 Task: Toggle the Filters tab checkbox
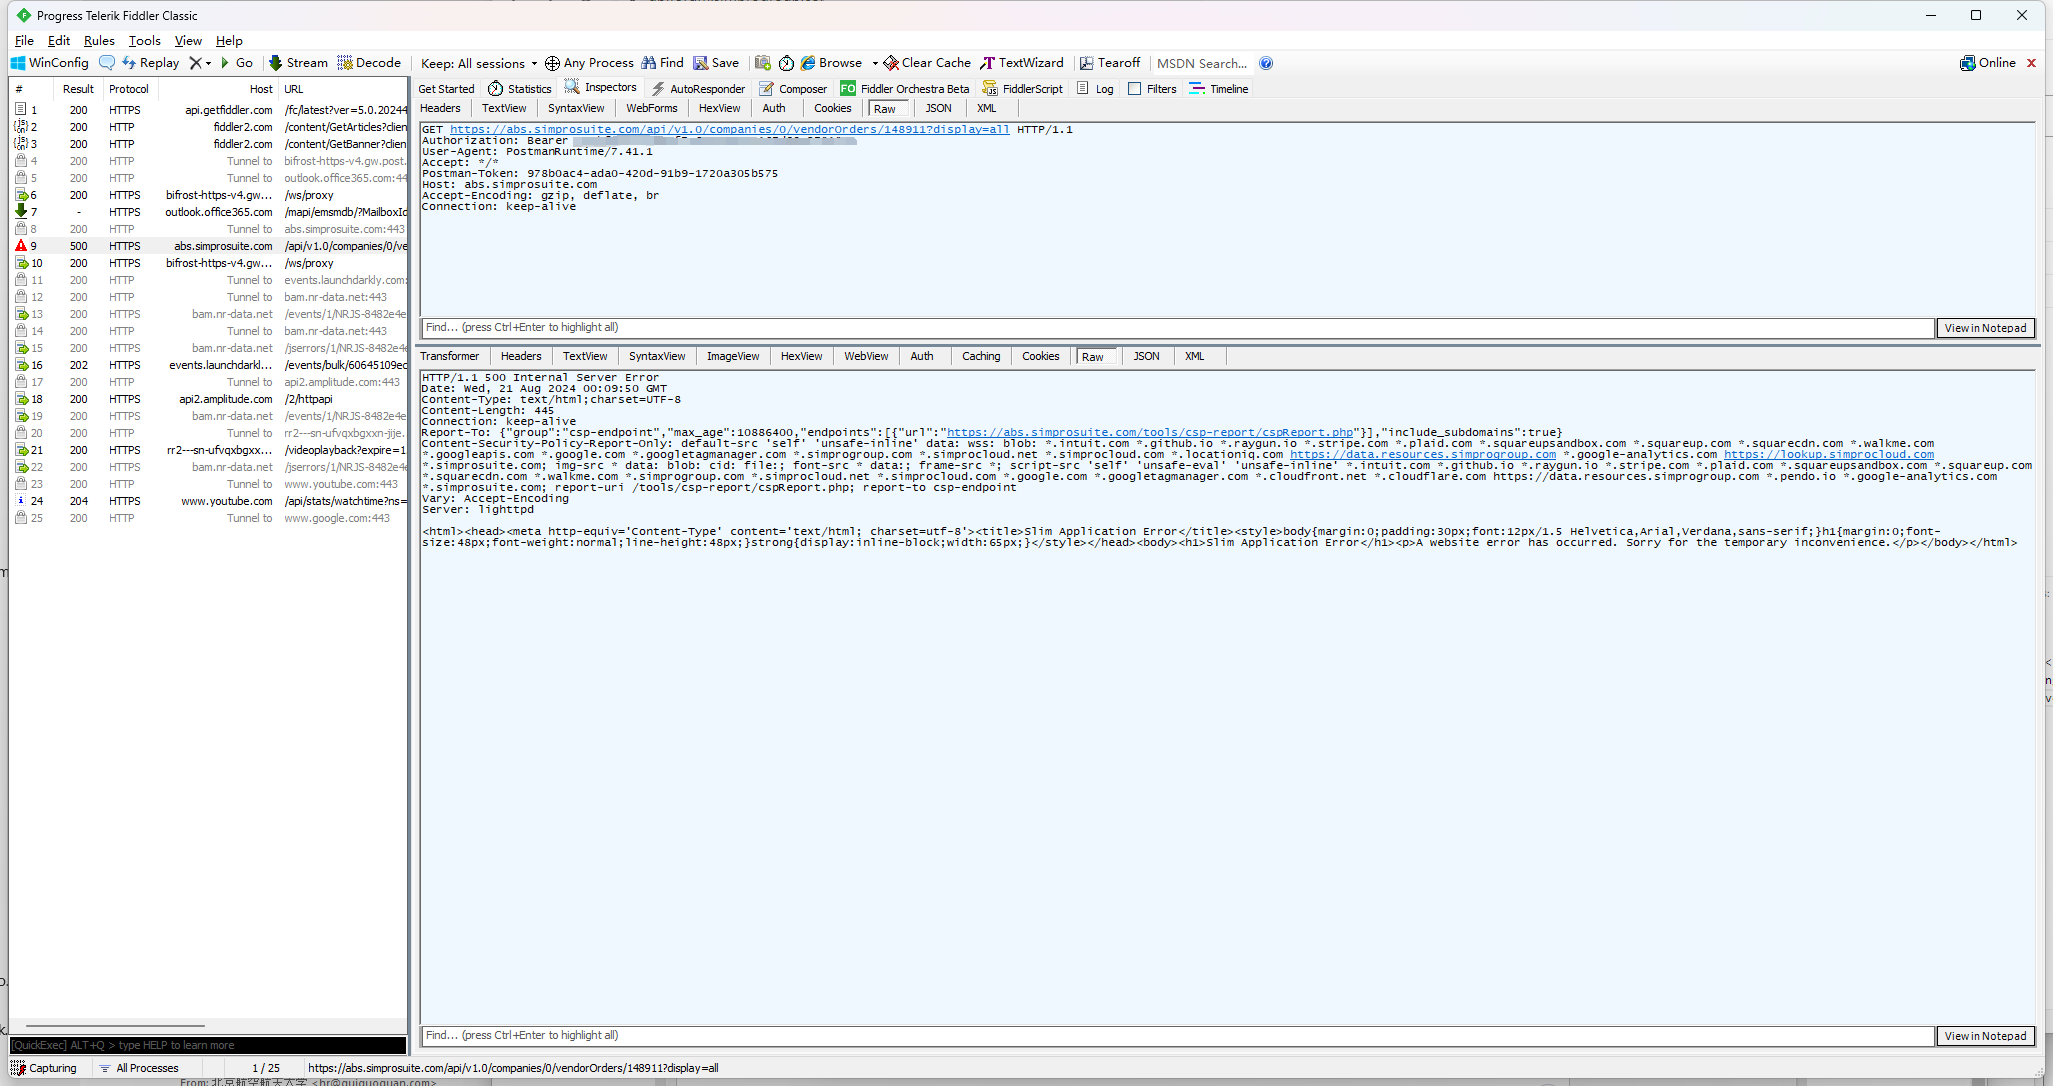coord(1135,89)
